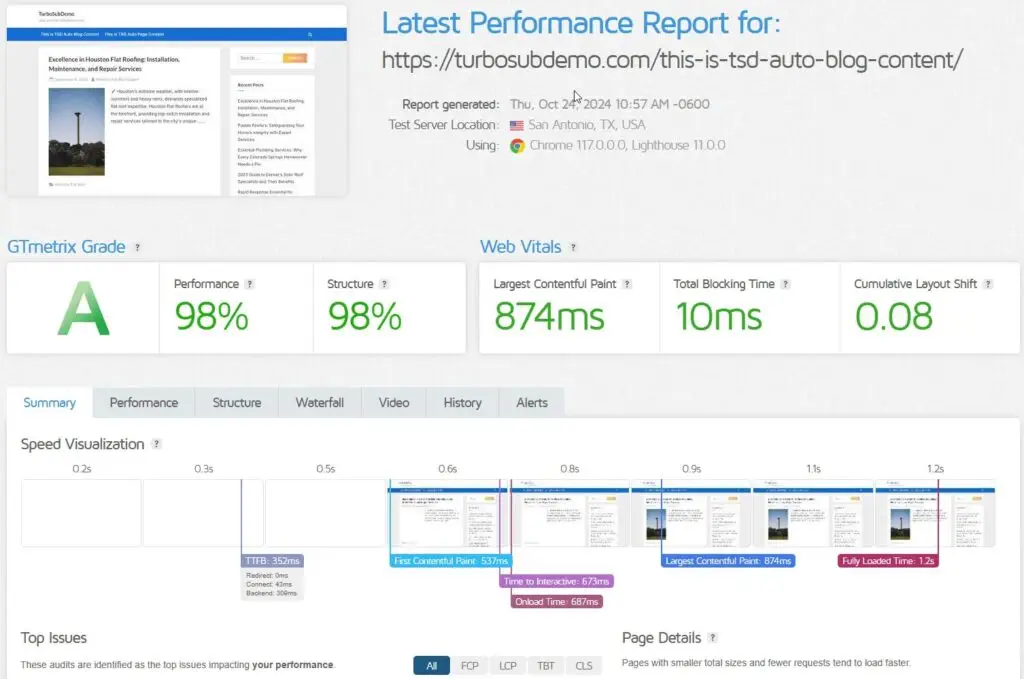
Task: Open the tested page screenshot preview
Action: [x=176, y=101]
